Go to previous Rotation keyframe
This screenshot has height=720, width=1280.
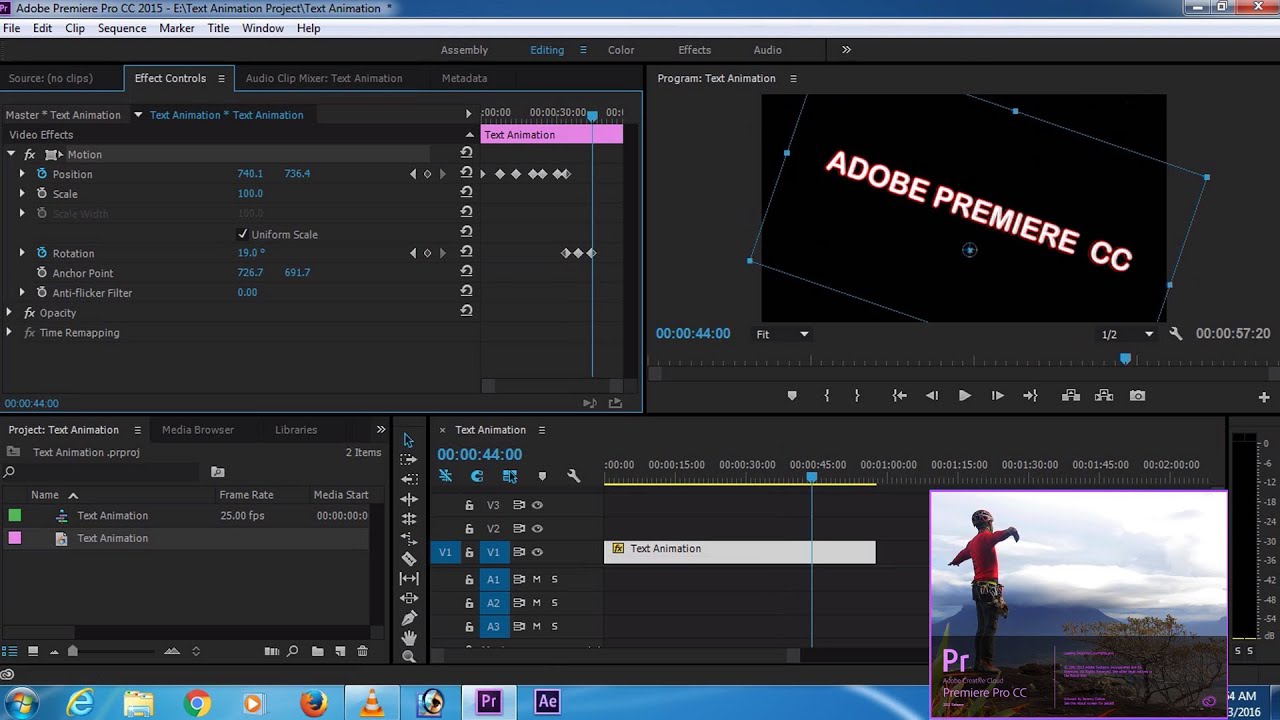coord(413,253)
